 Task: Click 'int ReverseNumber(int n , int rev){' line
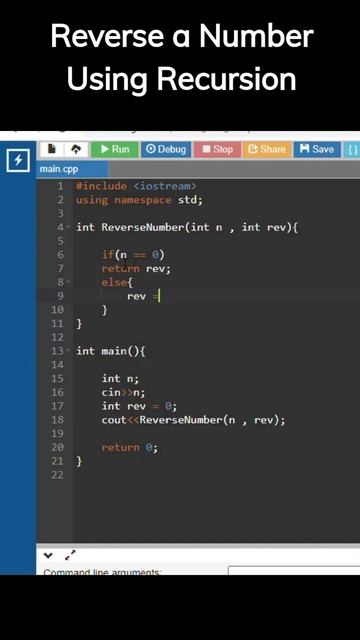(187, 227)
